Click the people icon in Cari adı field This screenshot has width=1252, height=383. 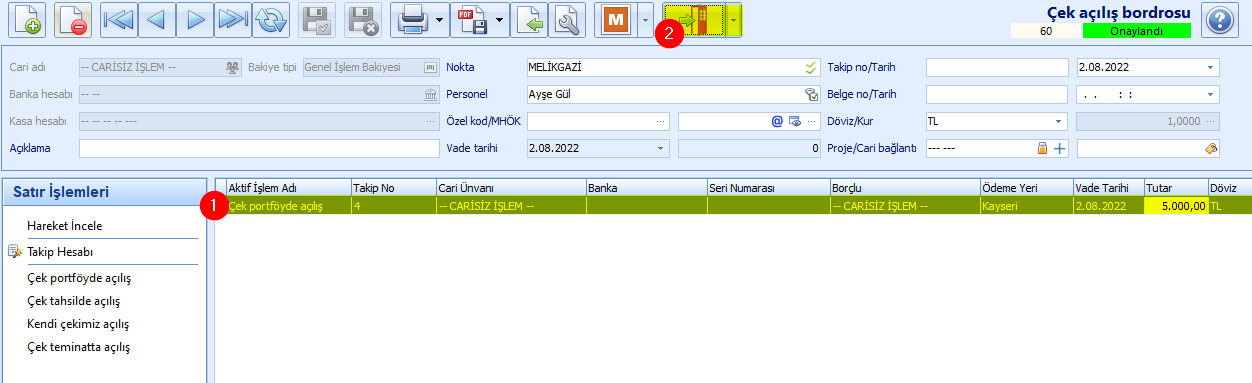tap(233, 67)
